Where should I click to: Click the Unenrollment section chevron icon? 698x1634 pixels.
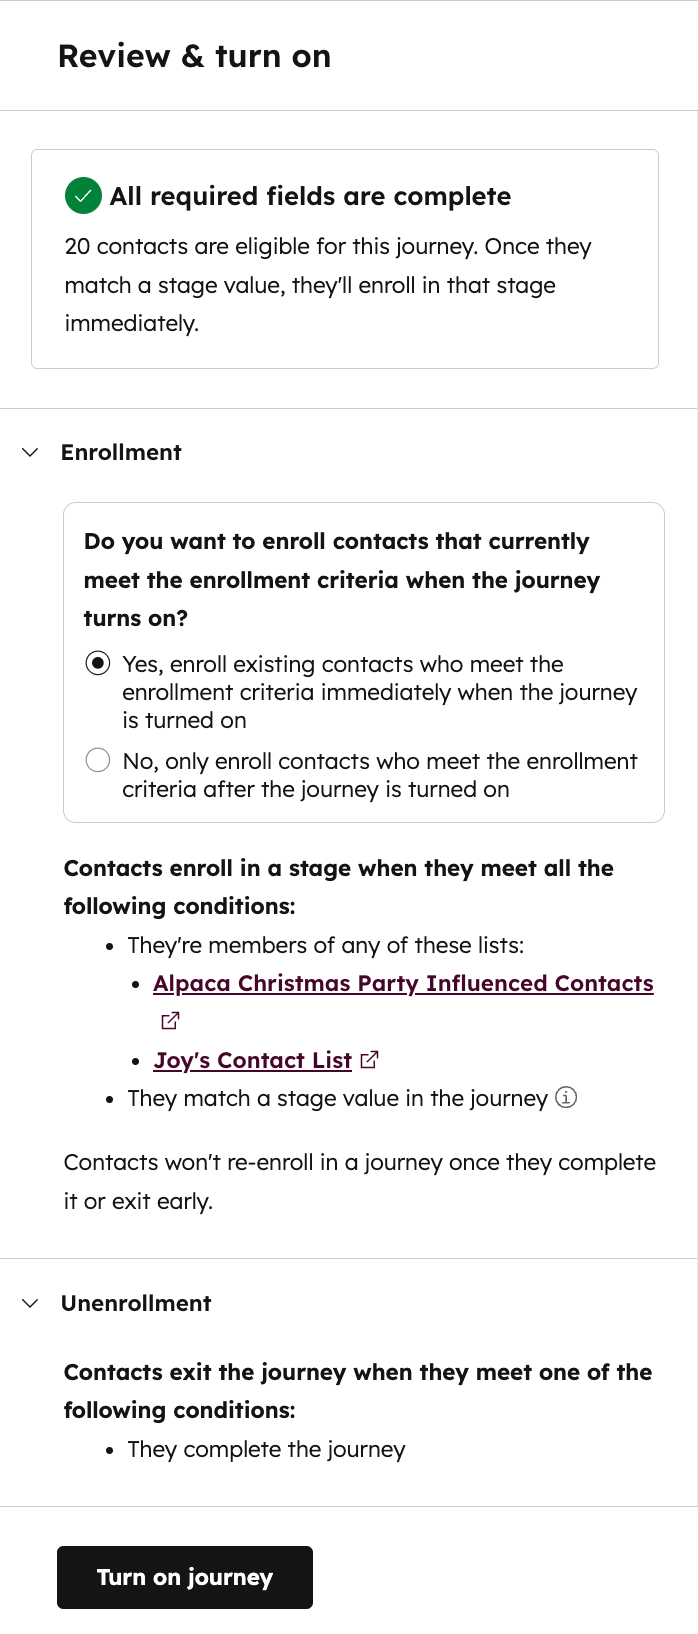click(x=28, y=1303)
